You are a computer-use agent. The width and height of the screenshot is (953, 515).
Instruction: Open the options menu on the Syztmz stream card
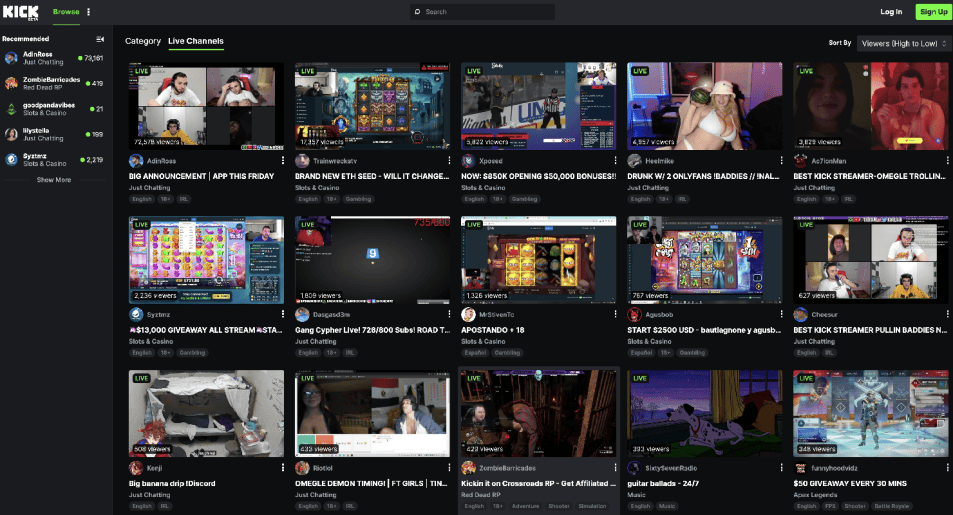tap(283, 314)
